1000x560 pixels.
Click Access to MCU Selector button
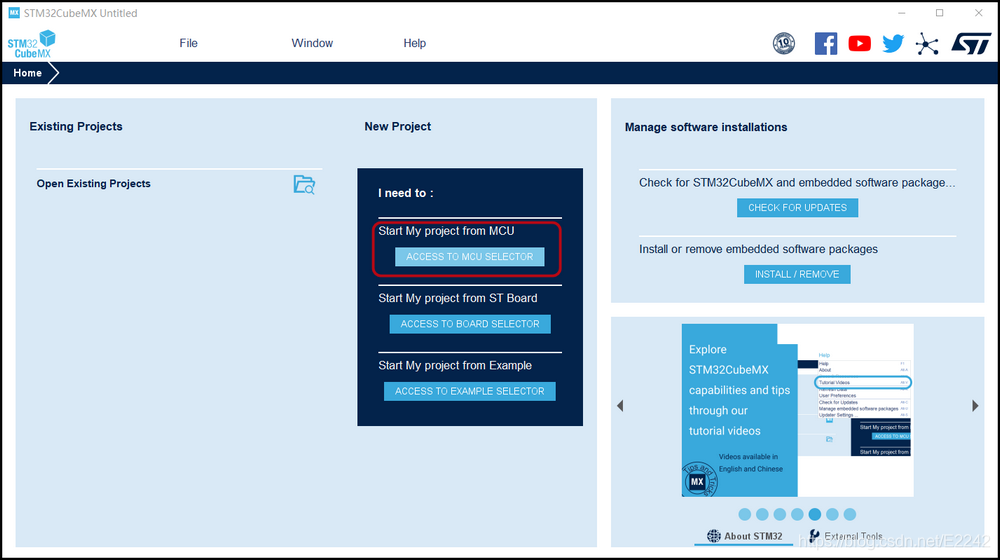469,256
